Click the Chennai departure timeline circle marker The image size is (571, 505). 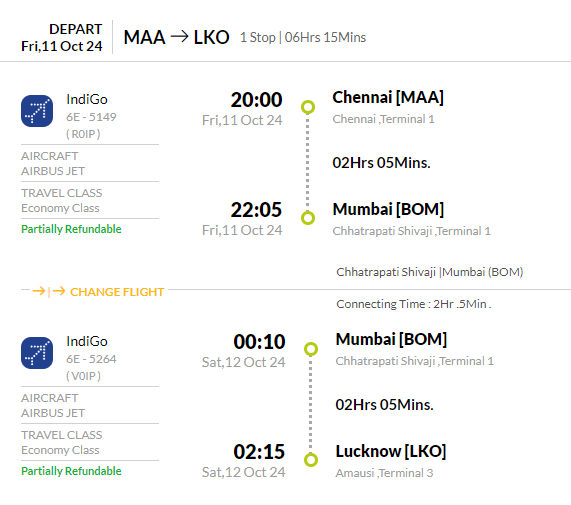tap(308, 107)
